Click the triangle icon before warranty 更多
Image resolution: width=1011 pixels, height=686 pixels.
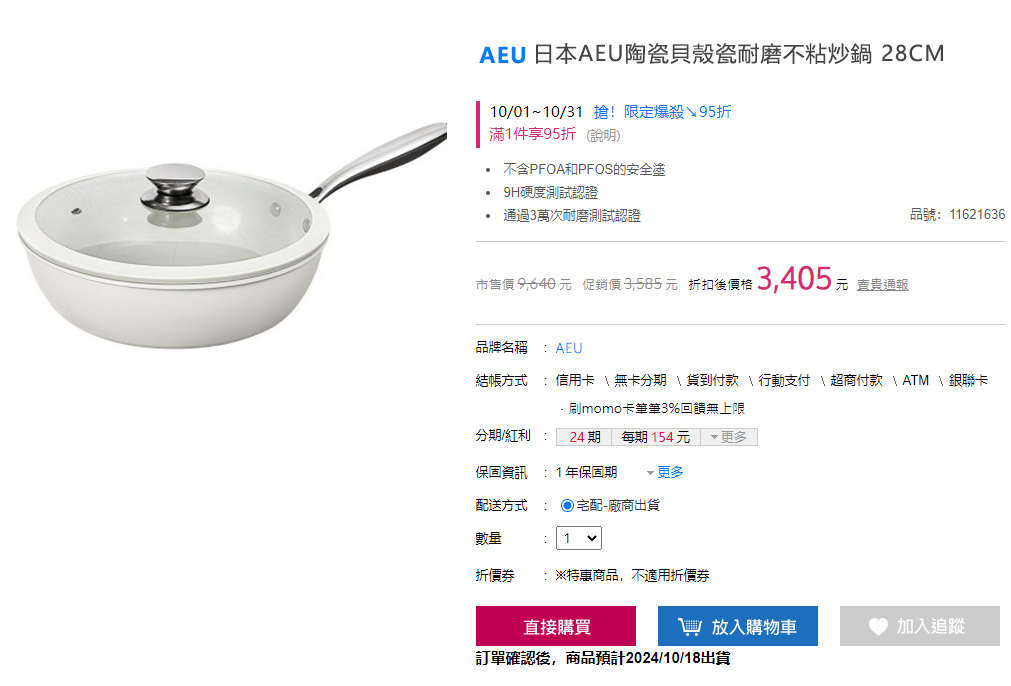650,473
